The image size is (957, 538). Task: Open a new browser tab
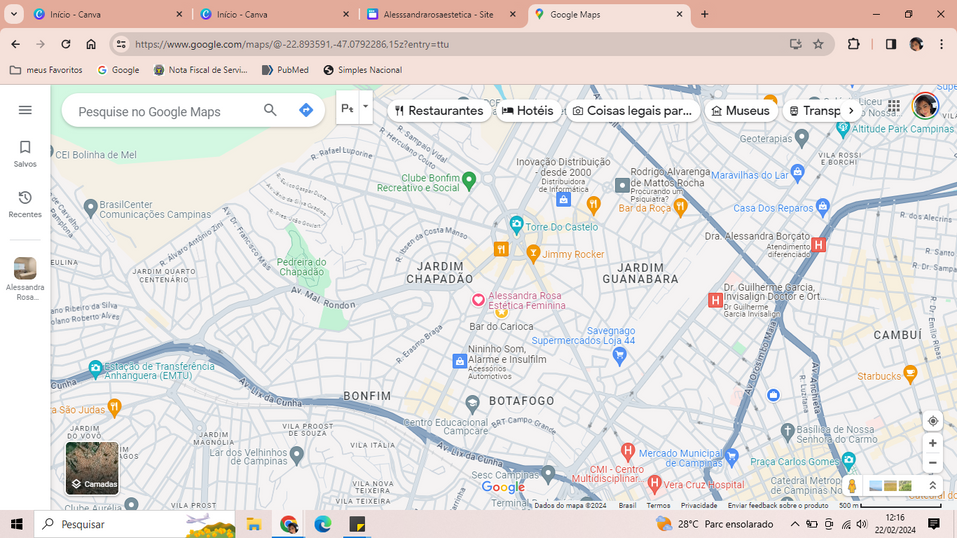[x=704, y=14]
